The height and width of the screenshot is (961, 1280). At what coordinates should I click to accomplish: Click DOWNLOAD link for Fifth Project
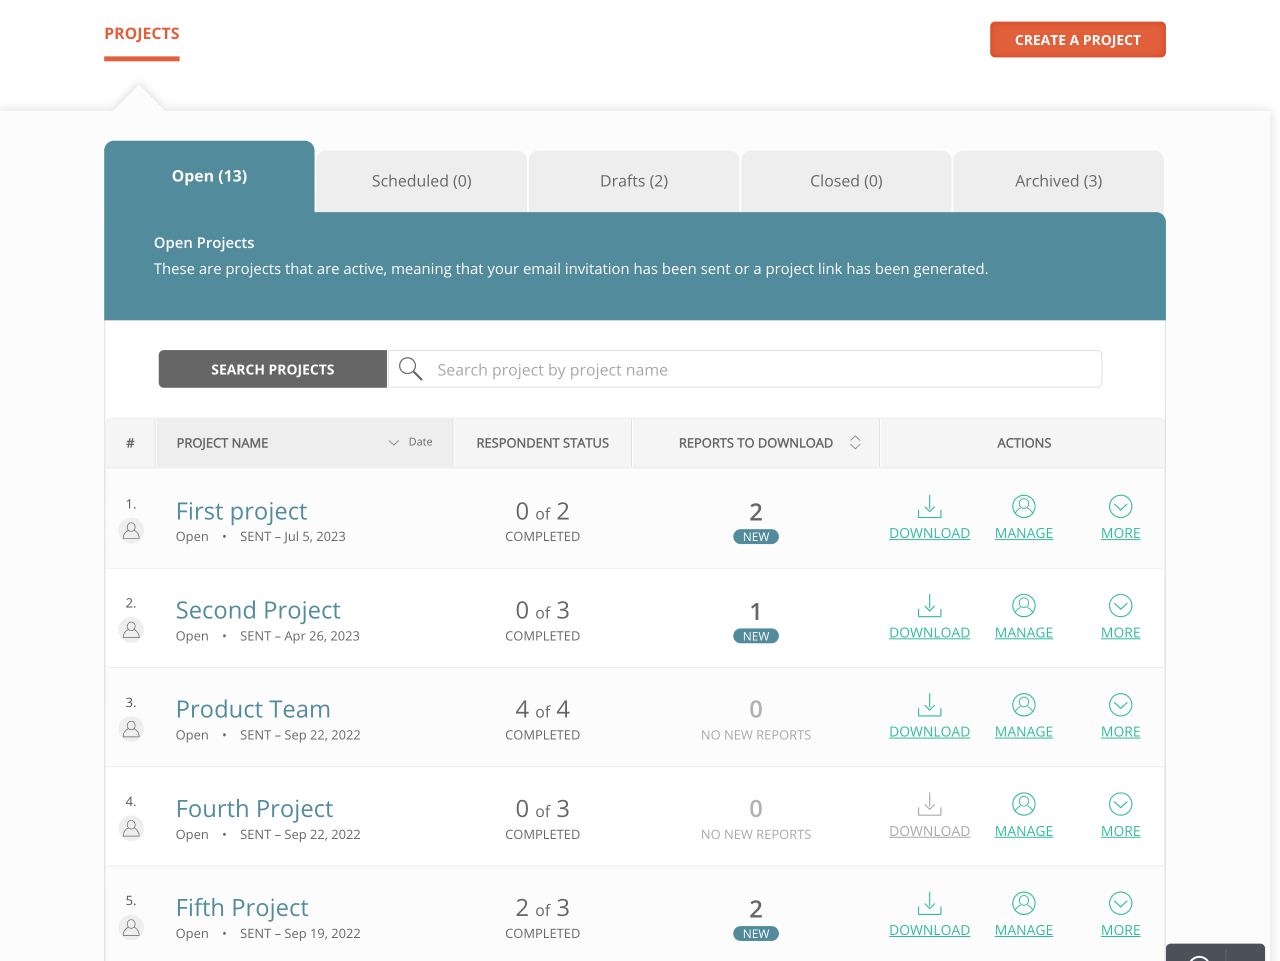[930, 930]
